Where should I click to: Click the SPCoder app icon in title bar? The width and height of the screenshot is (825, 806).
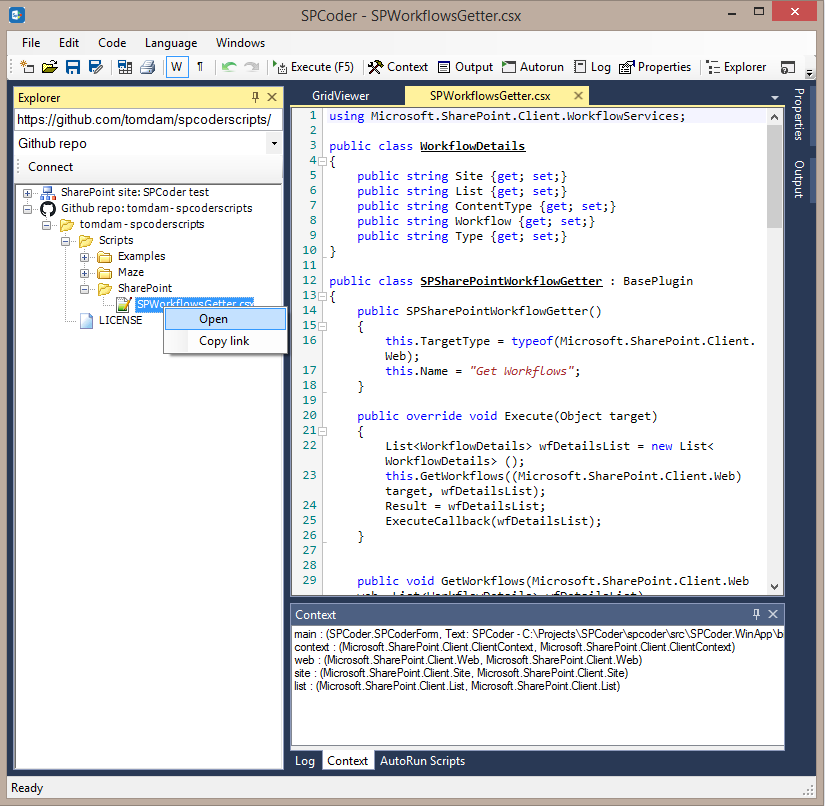17,14
